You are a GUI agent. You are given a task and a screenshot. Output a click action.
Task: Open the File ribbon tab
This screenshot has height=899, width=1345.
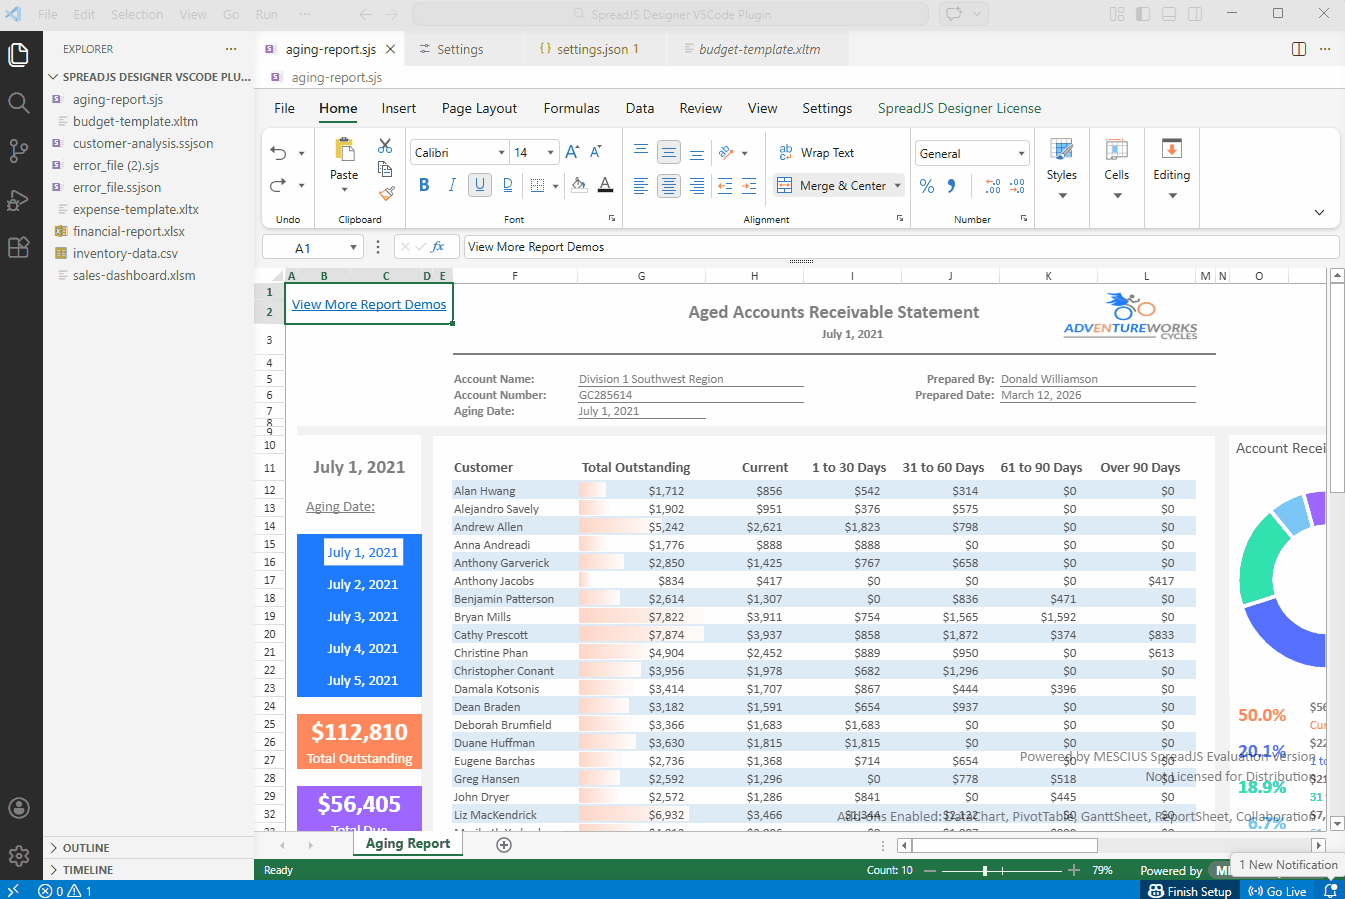coord(284,108)
